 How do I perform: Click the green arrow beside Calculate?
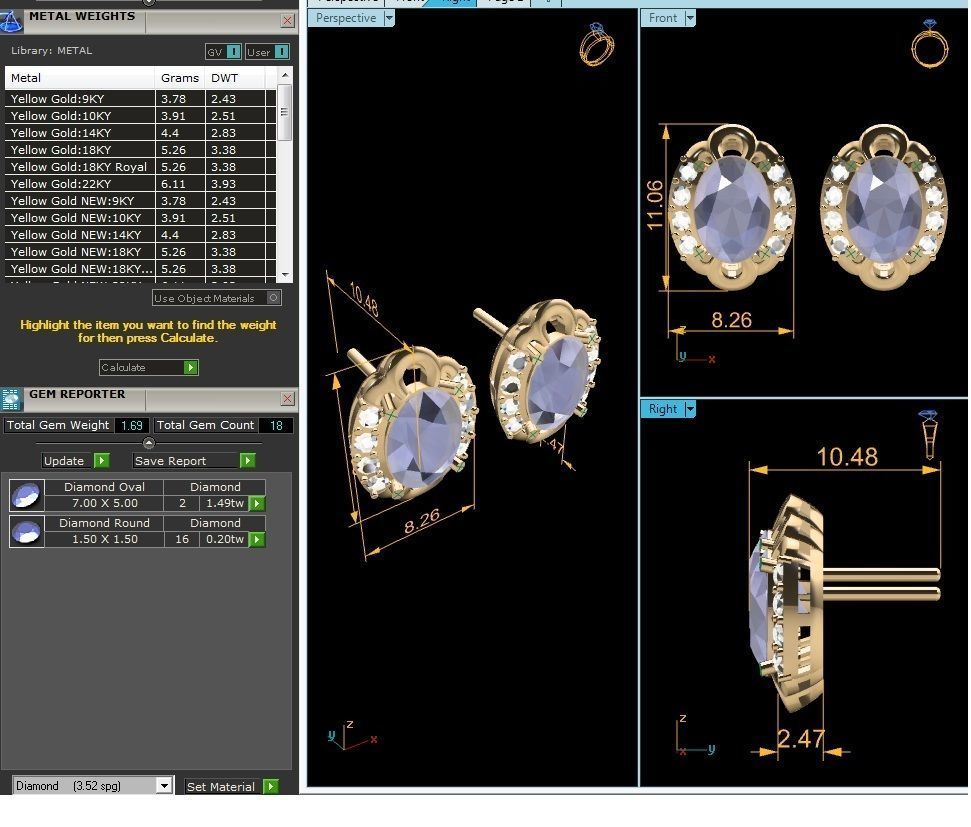191,367
